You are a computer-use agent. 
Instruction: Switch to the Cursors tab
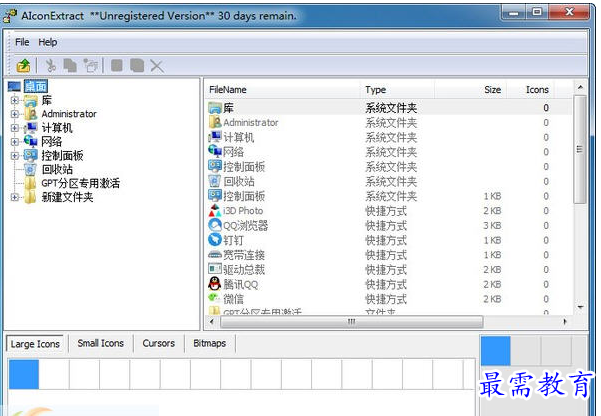(x=158, y=343)
